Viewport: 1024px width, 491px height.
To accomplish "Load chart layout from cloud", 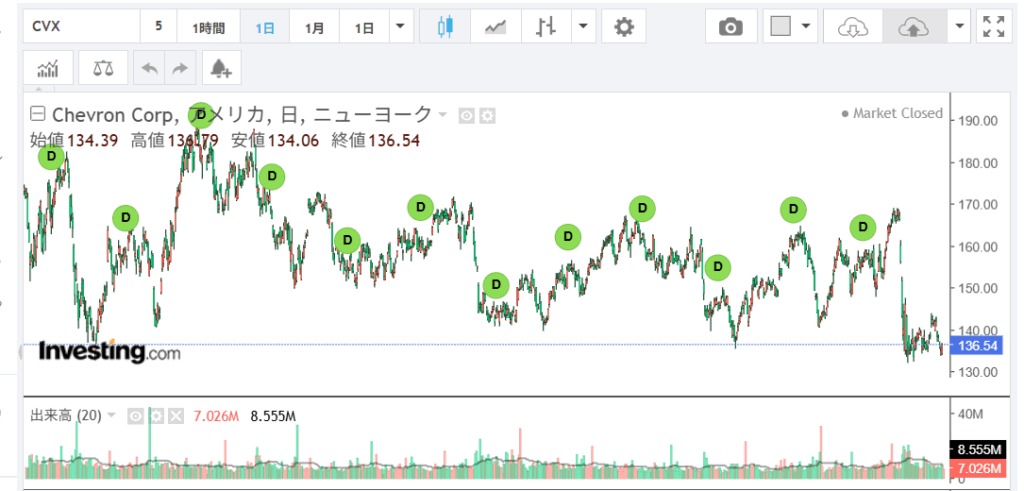I will click(x=852, y=27).
